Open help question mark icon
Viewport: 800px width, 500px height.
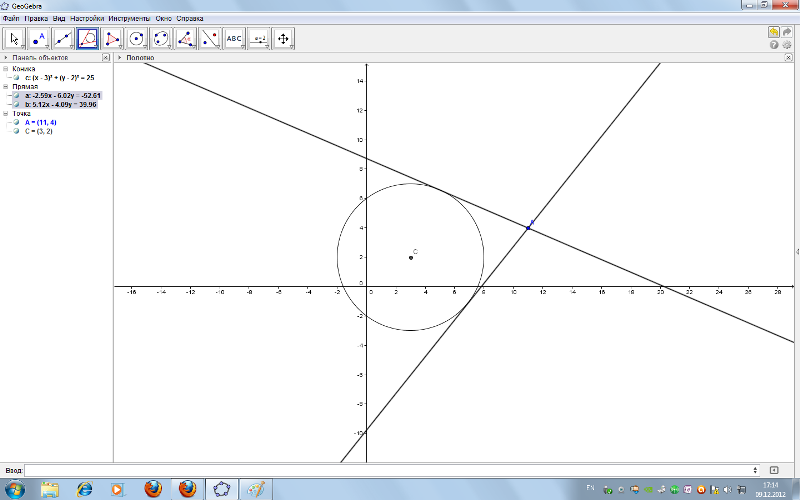pos(774,45)
